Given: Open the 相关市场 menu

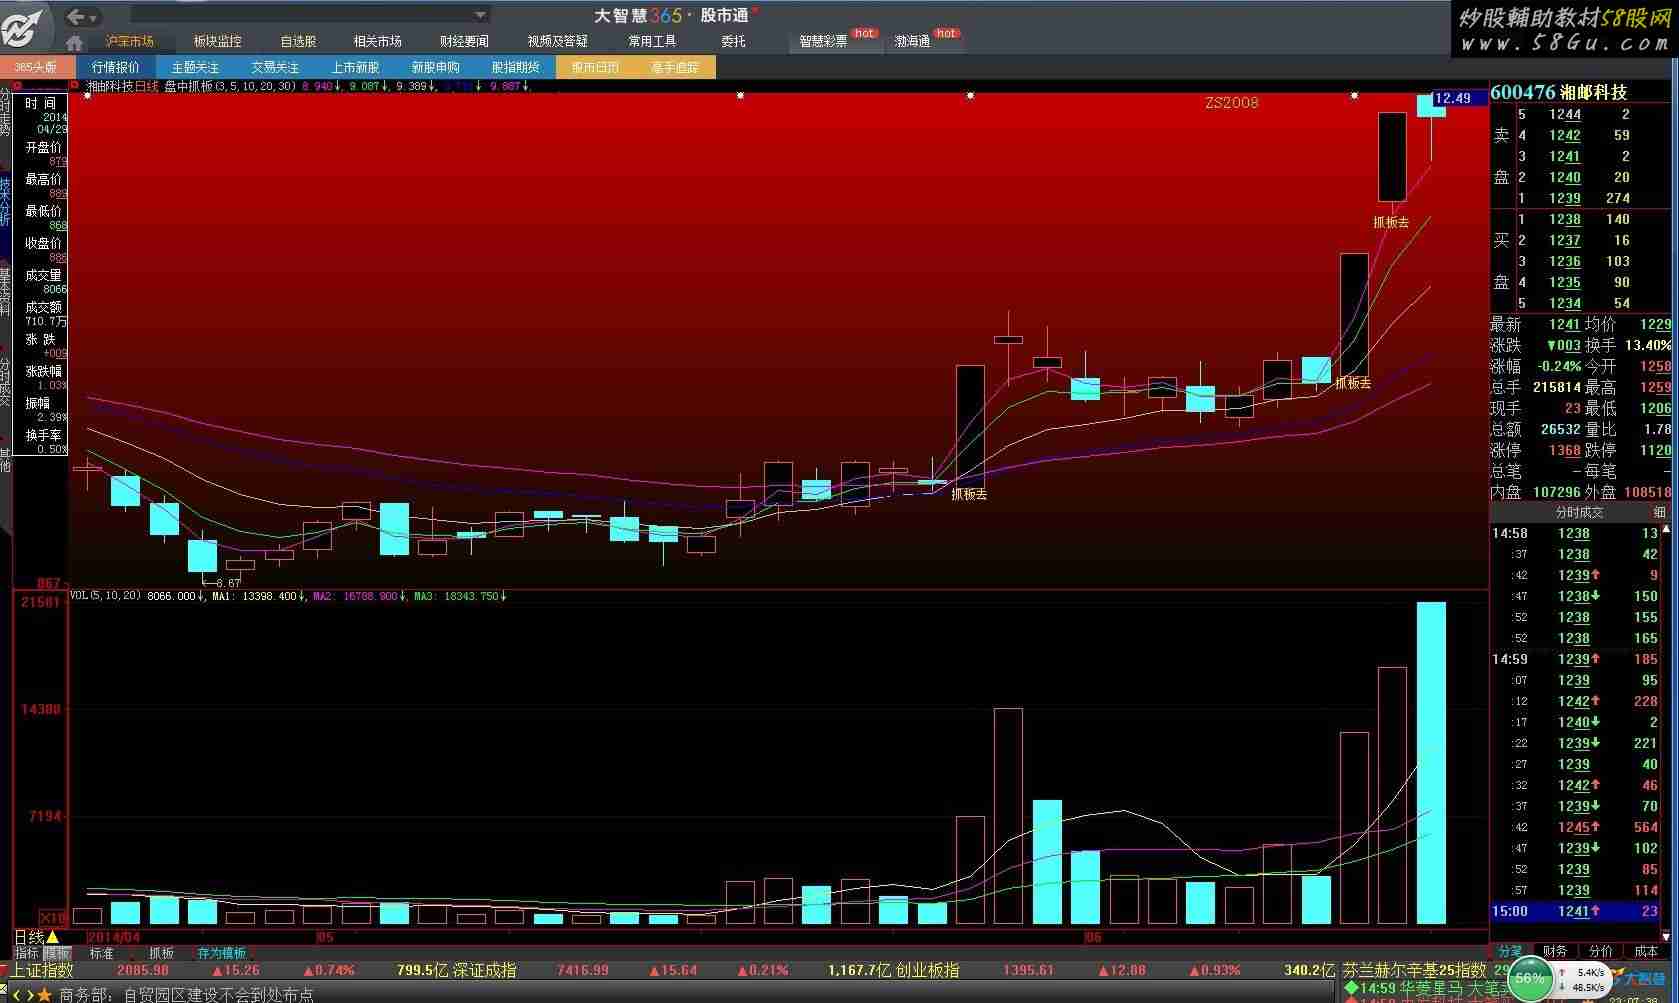Looking at the screenshot, I should 377,41.
